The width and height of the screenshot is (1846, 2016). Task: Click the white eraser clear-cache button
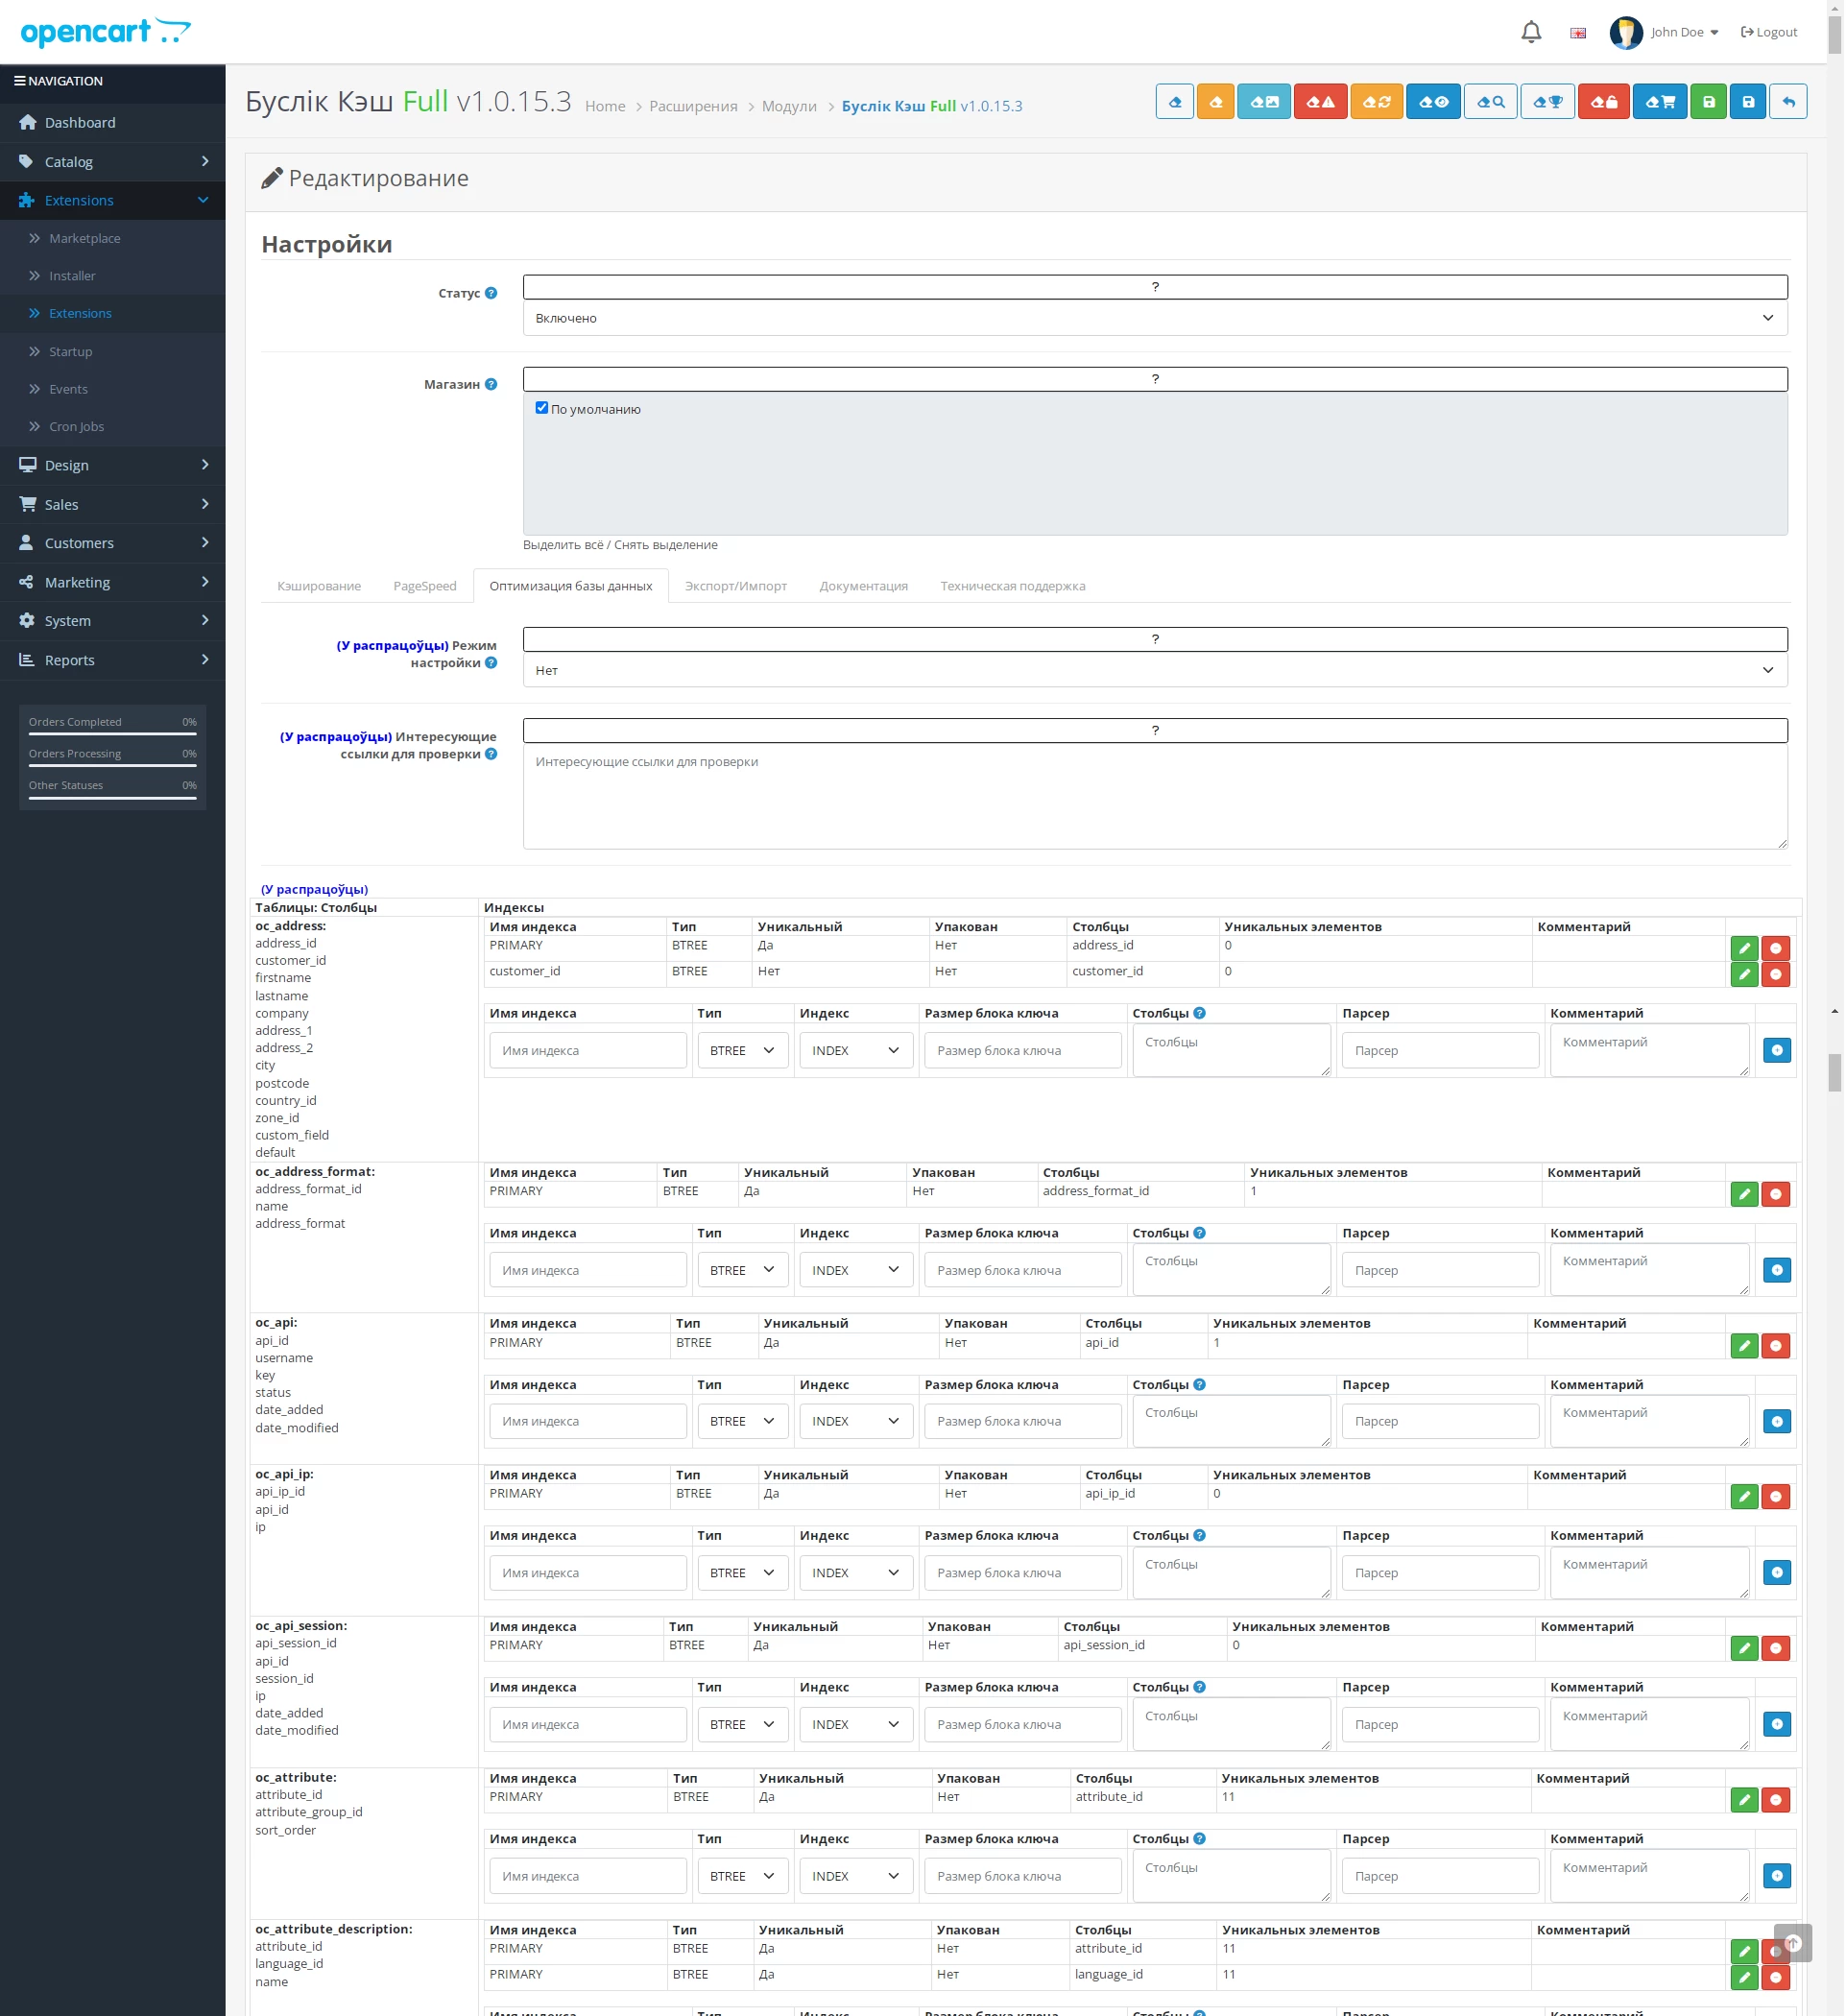coord(1175,102)
